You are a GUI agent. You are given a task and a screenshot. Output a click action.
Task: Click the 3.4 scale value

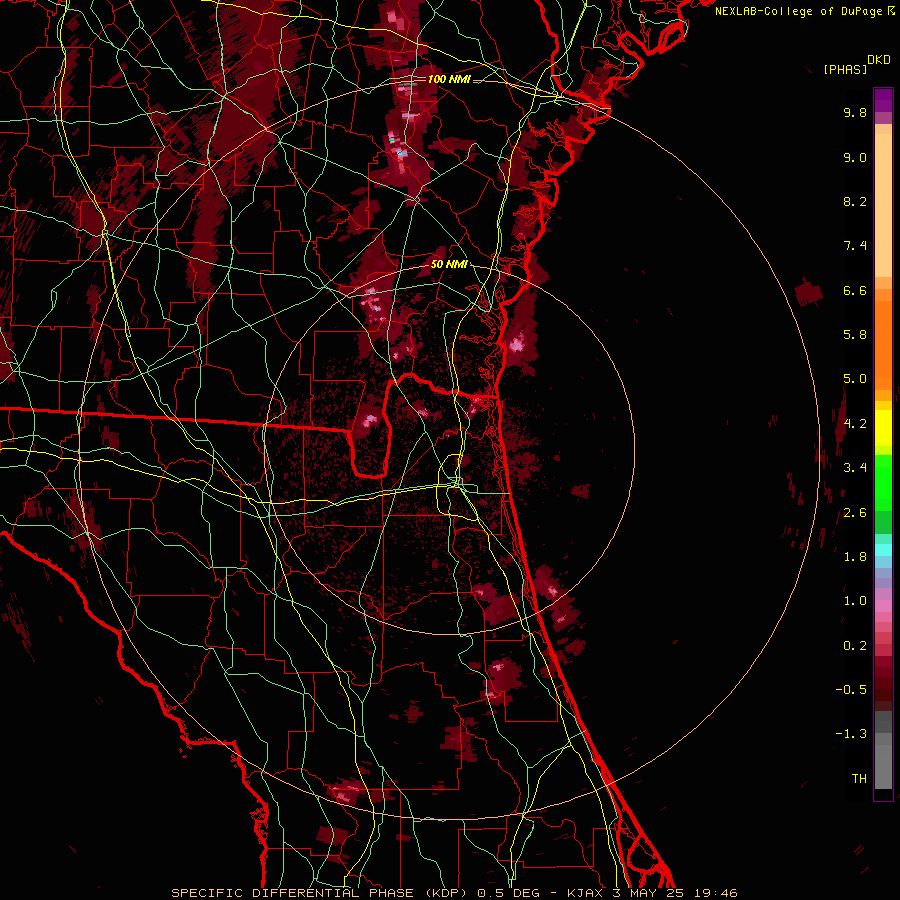[855, 468]
